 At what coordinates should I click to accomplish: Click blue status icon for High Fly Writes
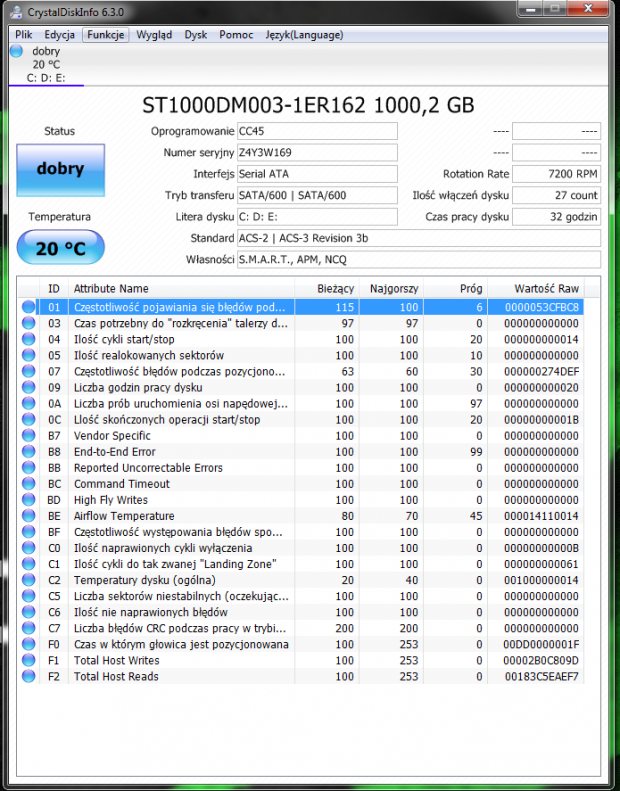[29, 500]
